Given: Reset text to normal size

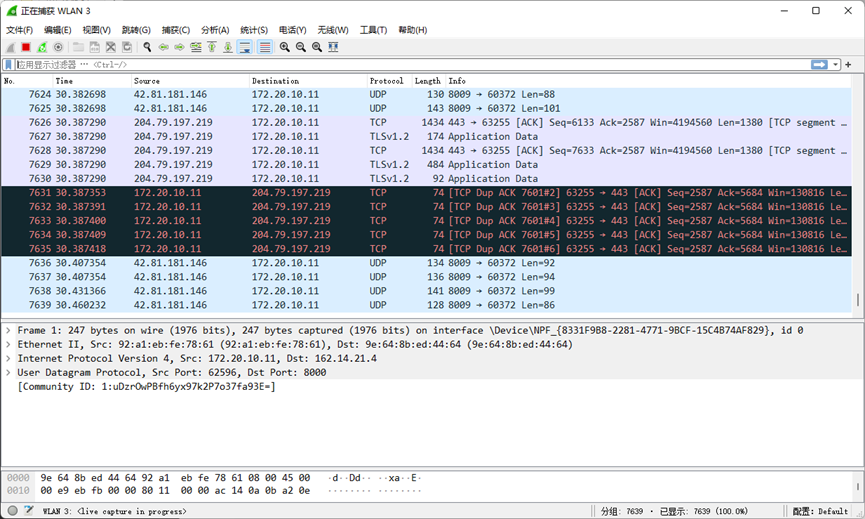Looking at the screenshot, I should (x=317, y=47).
